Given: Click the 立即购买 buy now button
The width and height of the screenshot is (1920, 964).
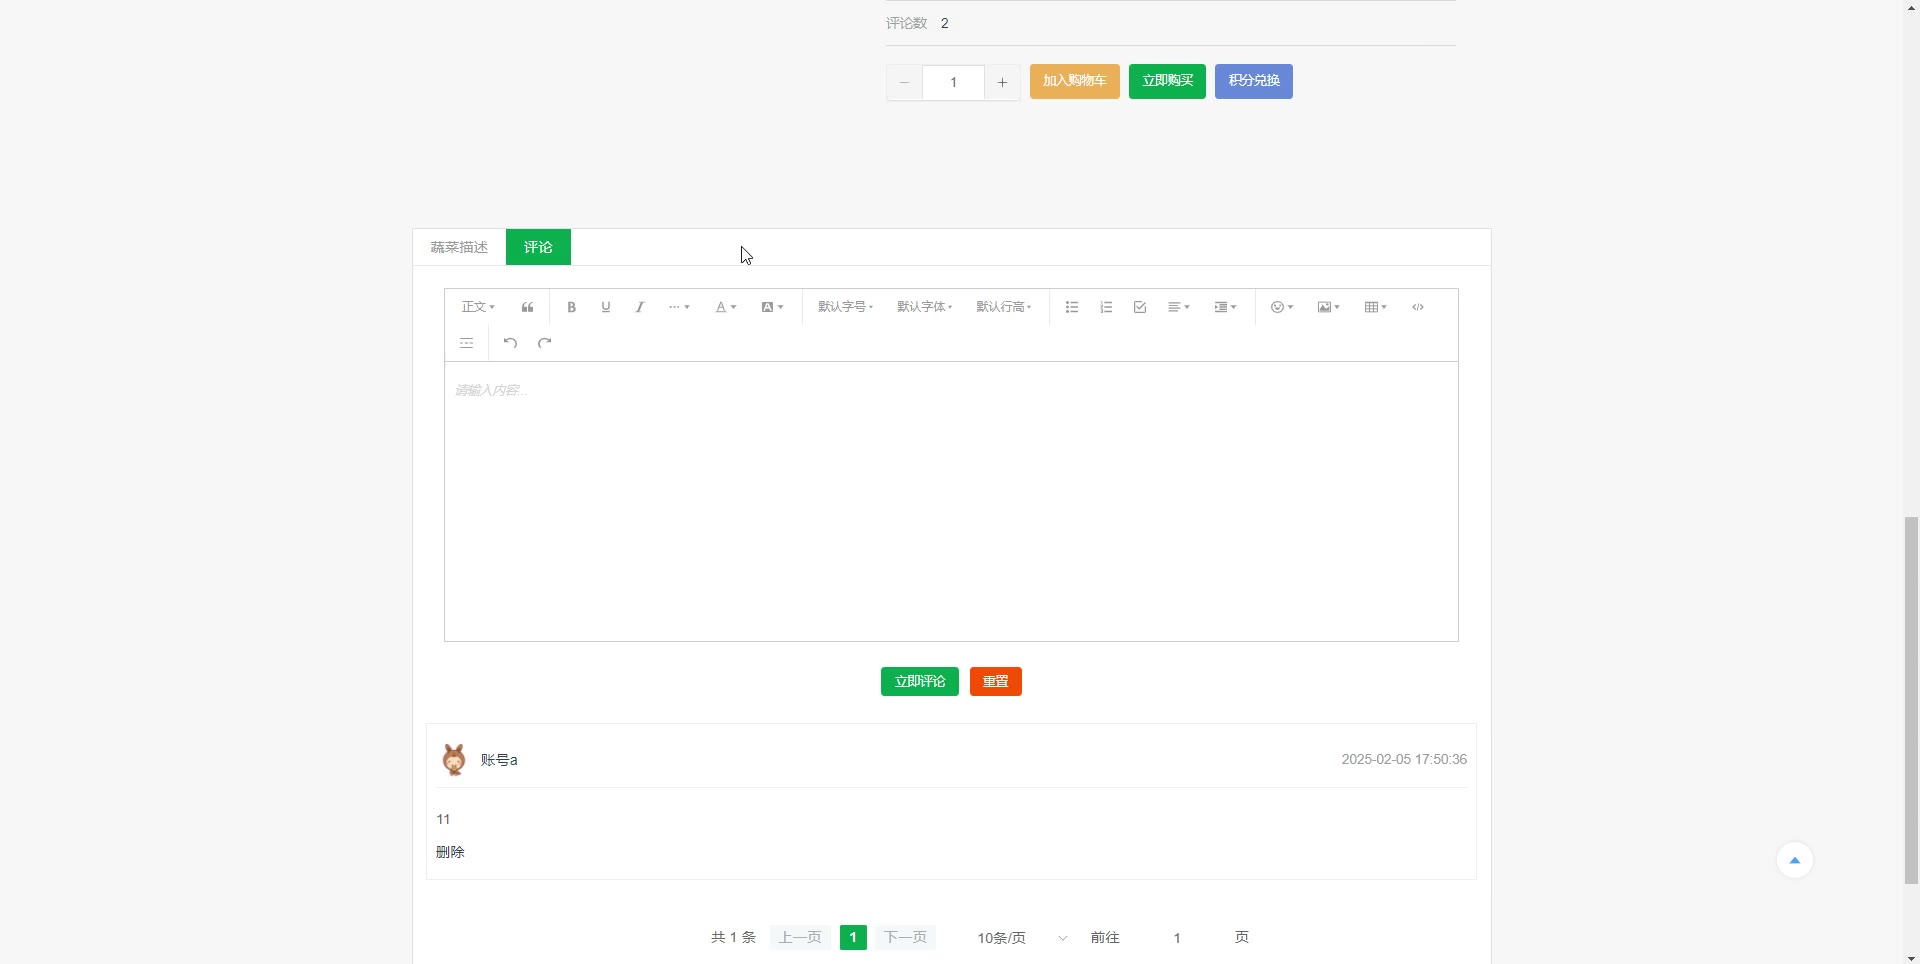Looking at the screenshot, I should (x=1167, y=81).
